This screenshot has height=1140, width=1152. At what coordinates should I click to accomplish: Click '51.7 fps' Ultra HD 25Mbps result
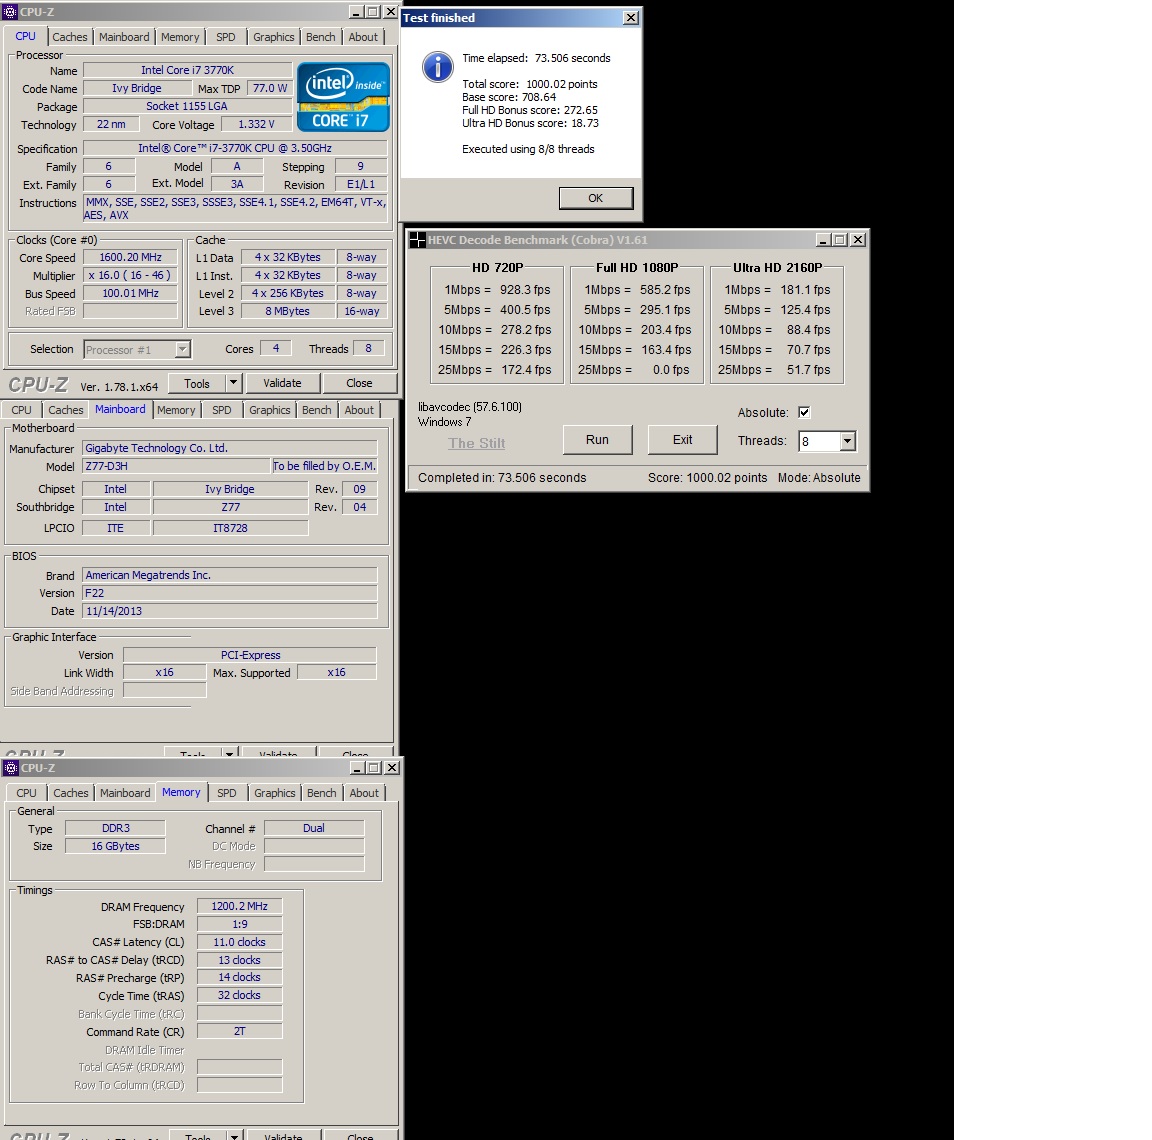coord(808,369)
